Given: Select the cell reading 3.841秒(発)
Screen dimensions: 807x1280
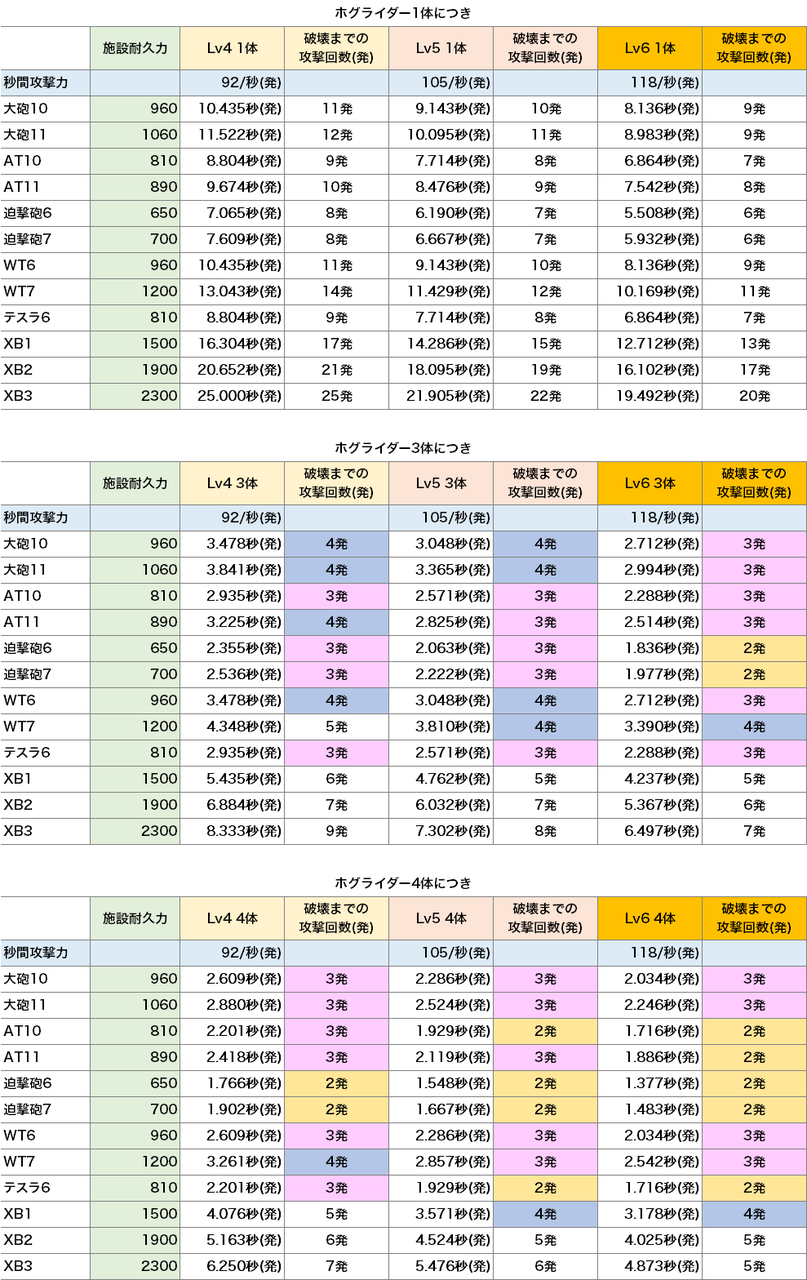Looking at the screenshot, I should click(233, 570).
